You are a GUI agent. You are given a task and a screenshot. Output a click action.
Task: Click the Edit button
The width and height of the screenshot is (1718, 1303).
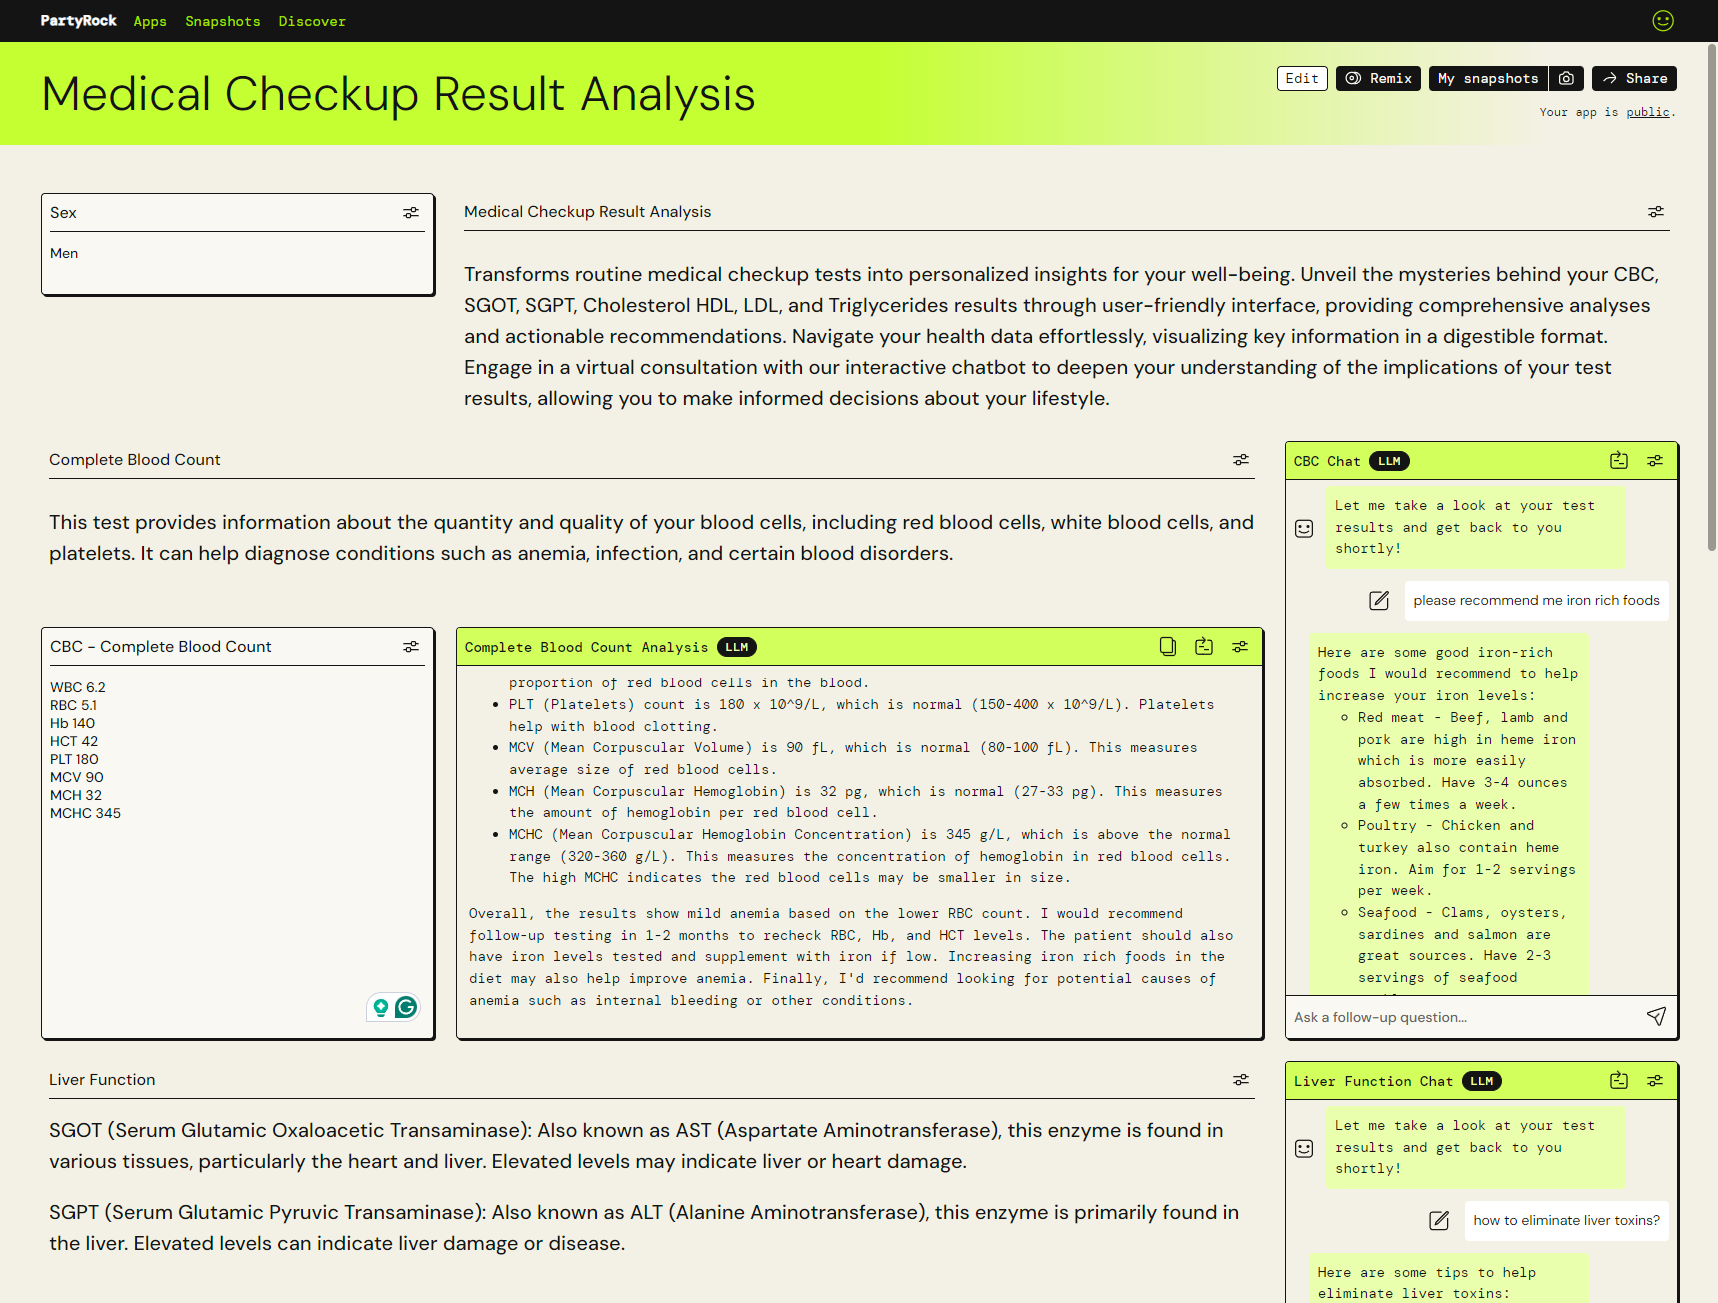[x=1302, y=78]
